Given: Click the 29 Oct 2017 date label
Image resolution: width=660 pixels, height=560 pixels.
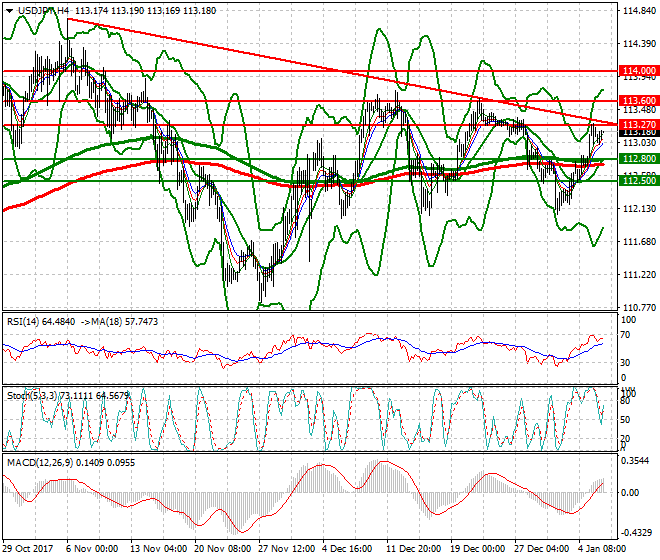Looking at the screenshot, I should (28, 550).
